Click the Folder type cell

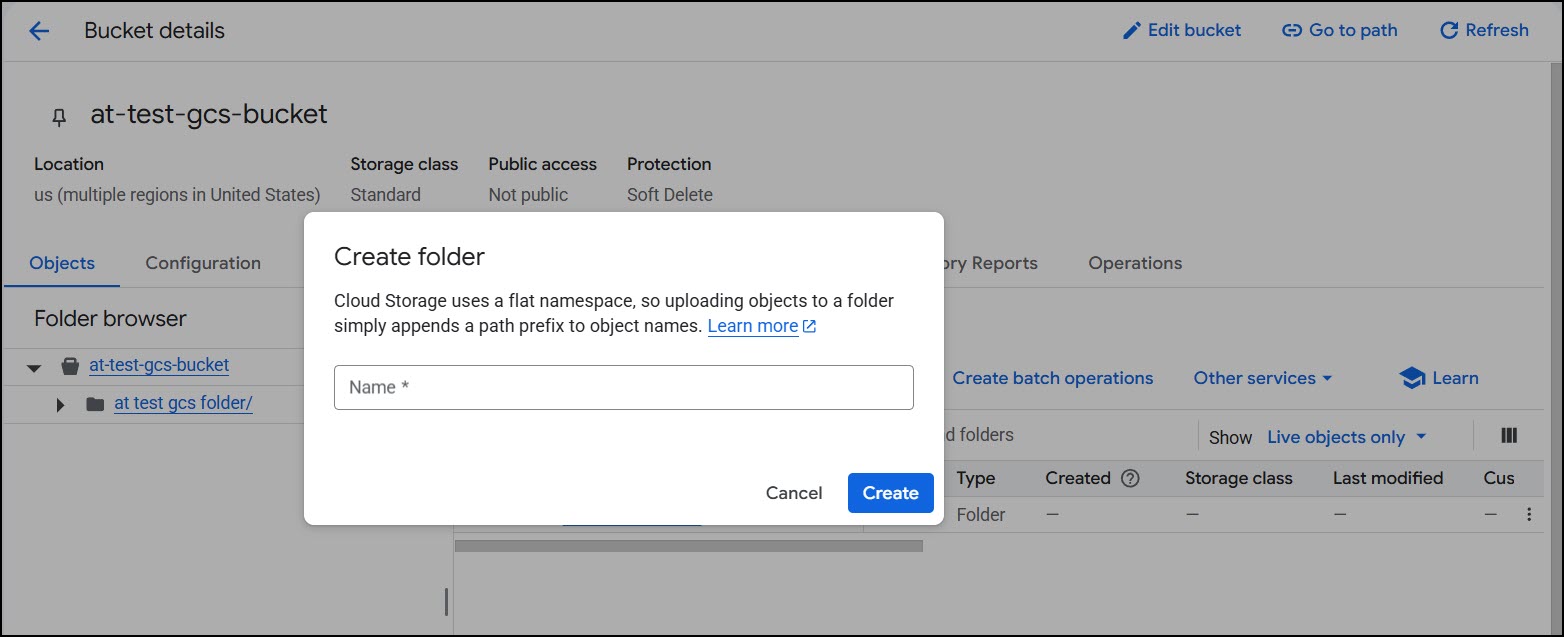pos(981,515)
